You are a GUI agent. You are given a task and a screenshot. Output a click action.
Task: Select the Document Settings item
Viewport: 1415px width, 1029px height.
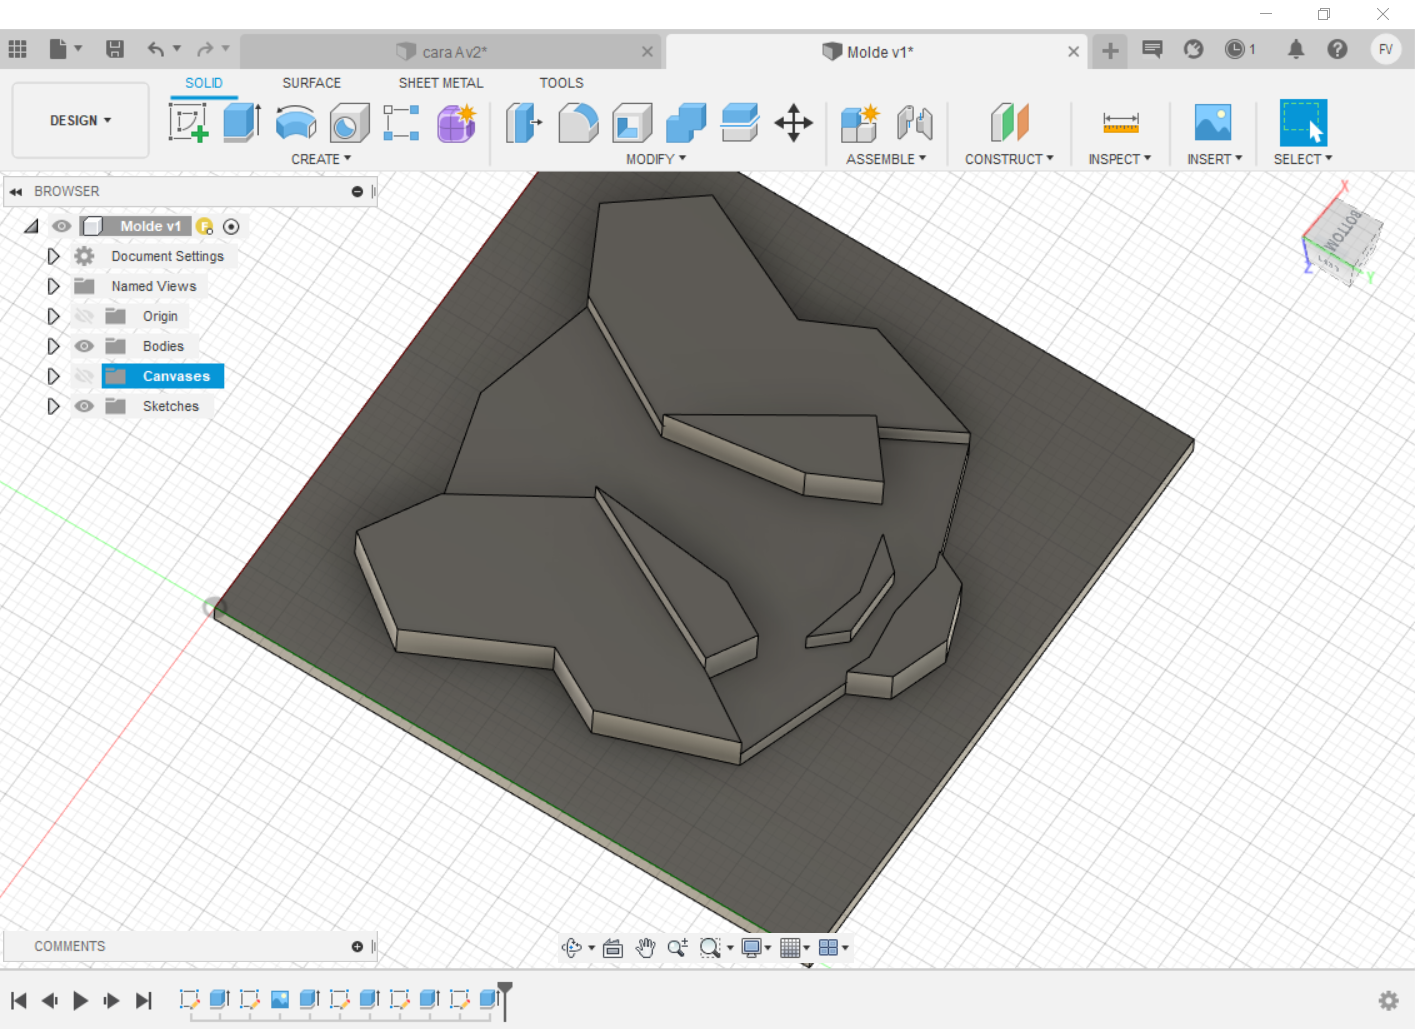click(x=167, y=256)
